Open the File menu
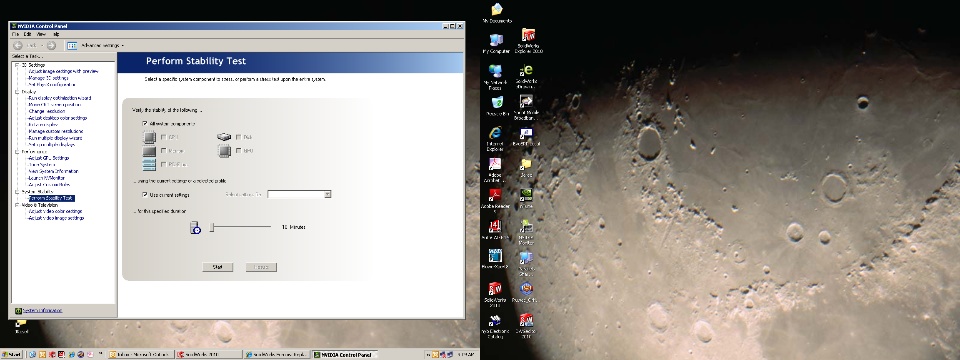Viewport: 960px width, 360px height. (16, 35)
